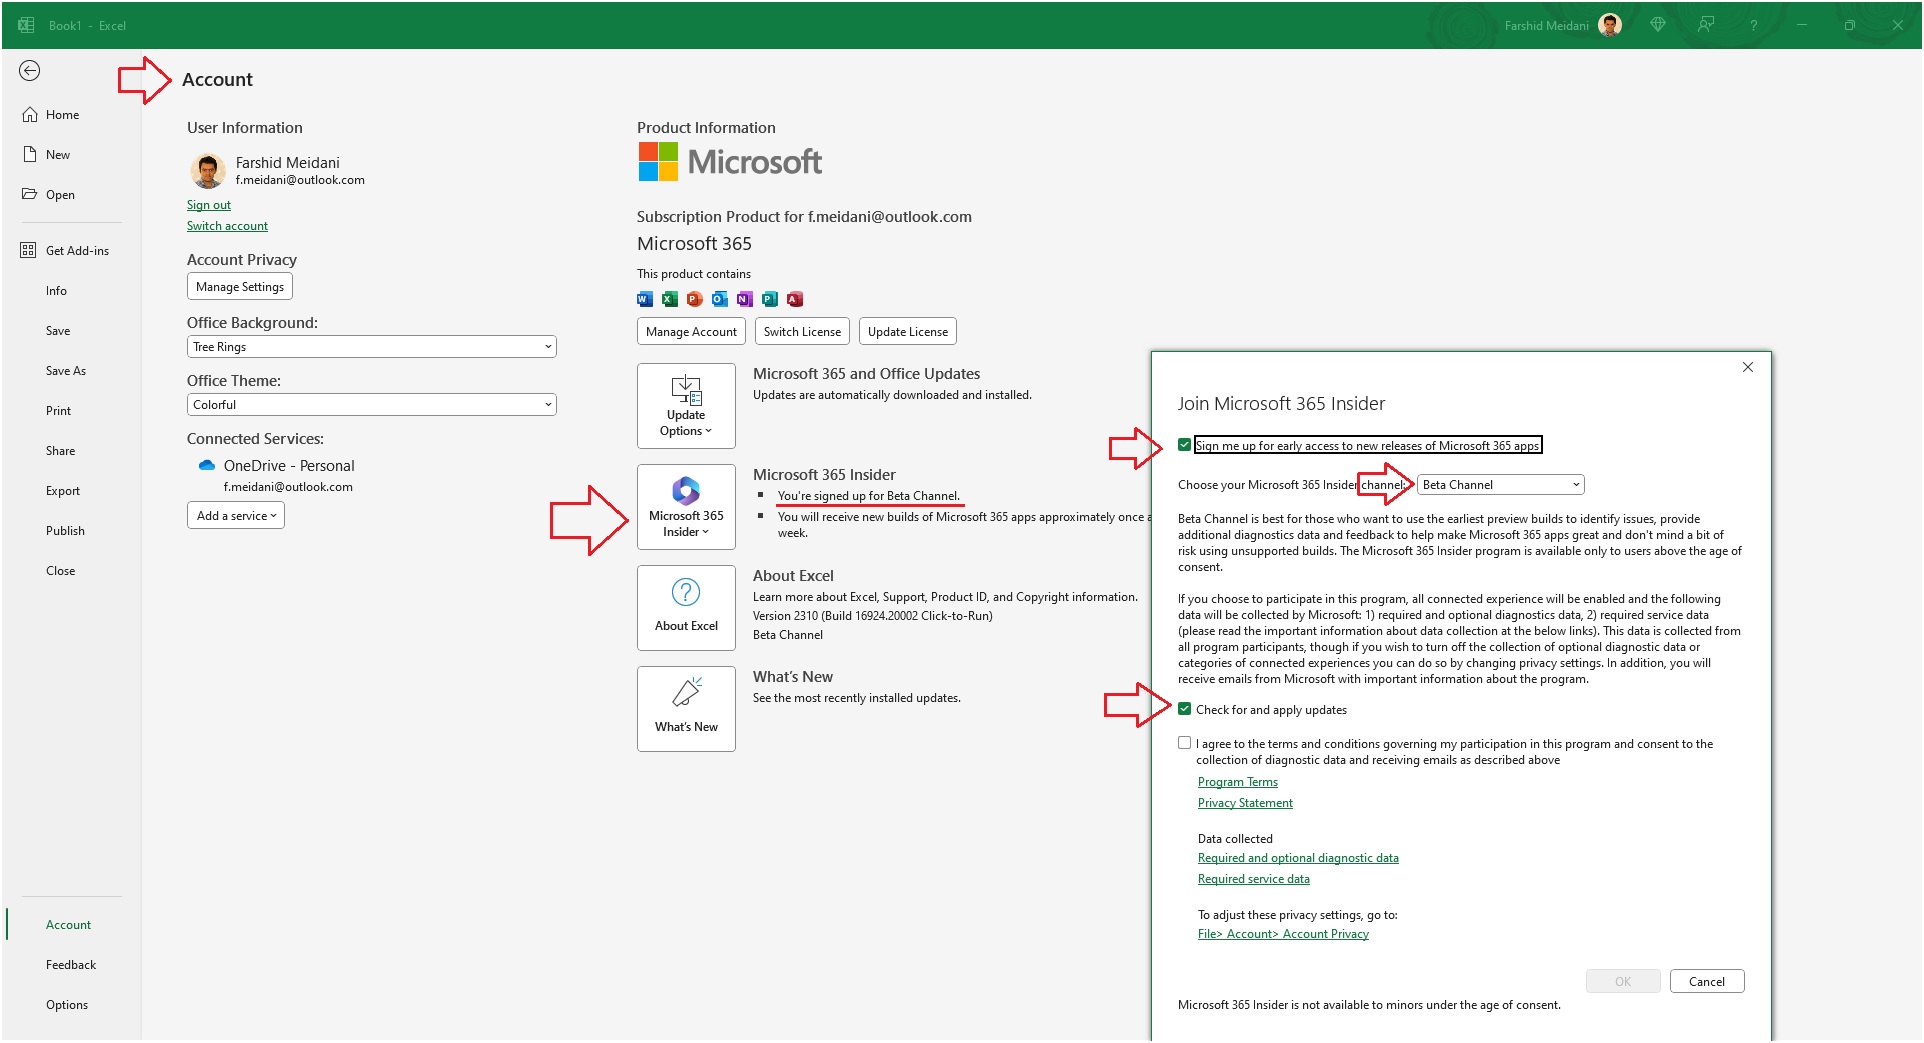Open the Required service data link
This screenshot has height=1043, width=1924.
1254,879
